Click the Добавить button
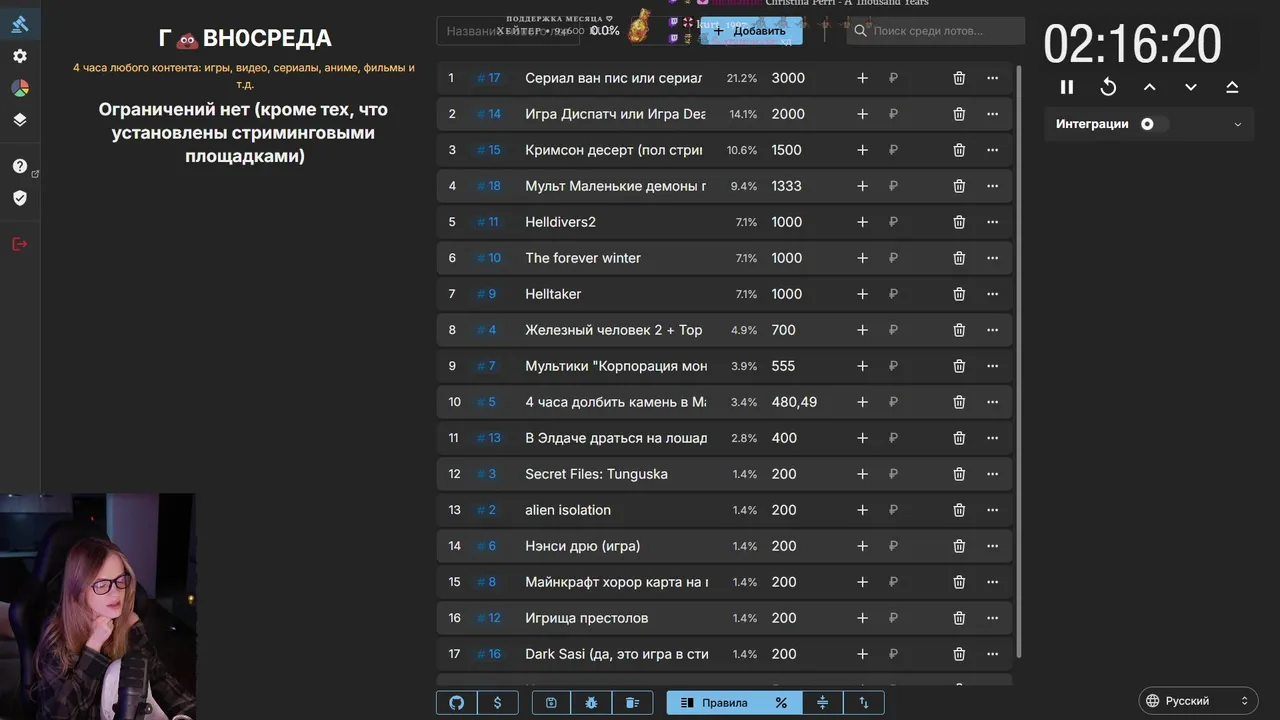This screenshot has height=720, width=1280. [x=750, y=31]
